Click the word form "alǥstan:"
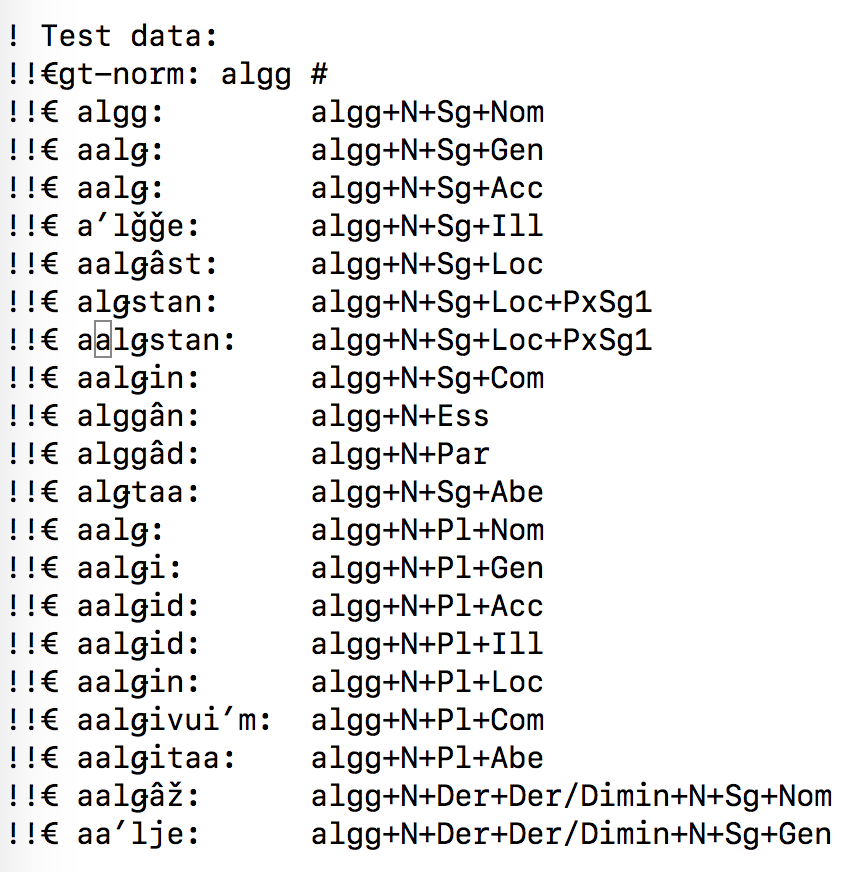 click(146, 302)
